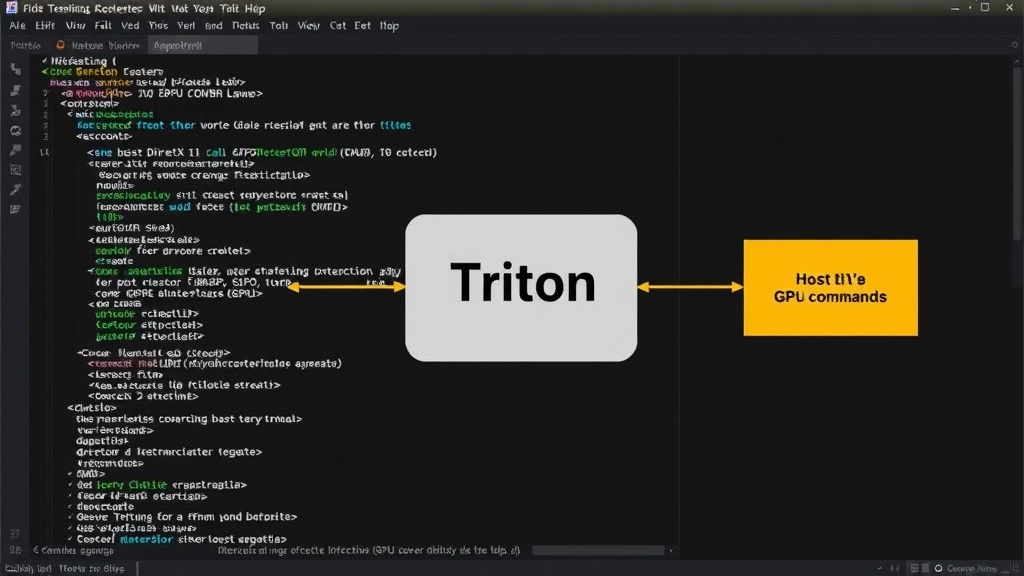Click the code line containing 'best DiretX 11'

pos(262,152)
